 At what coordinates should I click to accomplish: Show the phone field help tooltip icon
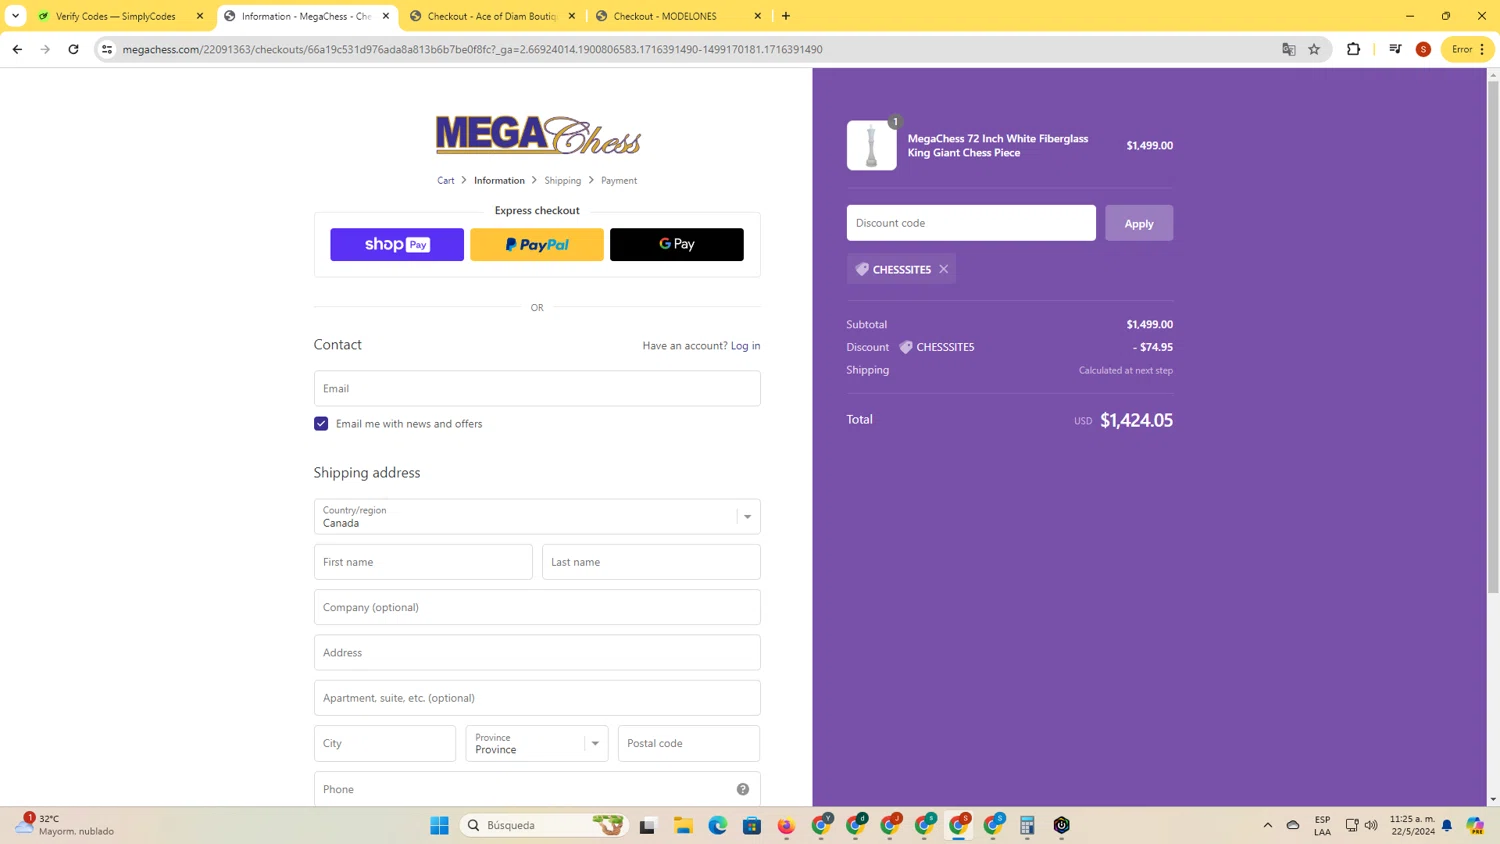tap(743, 789)
